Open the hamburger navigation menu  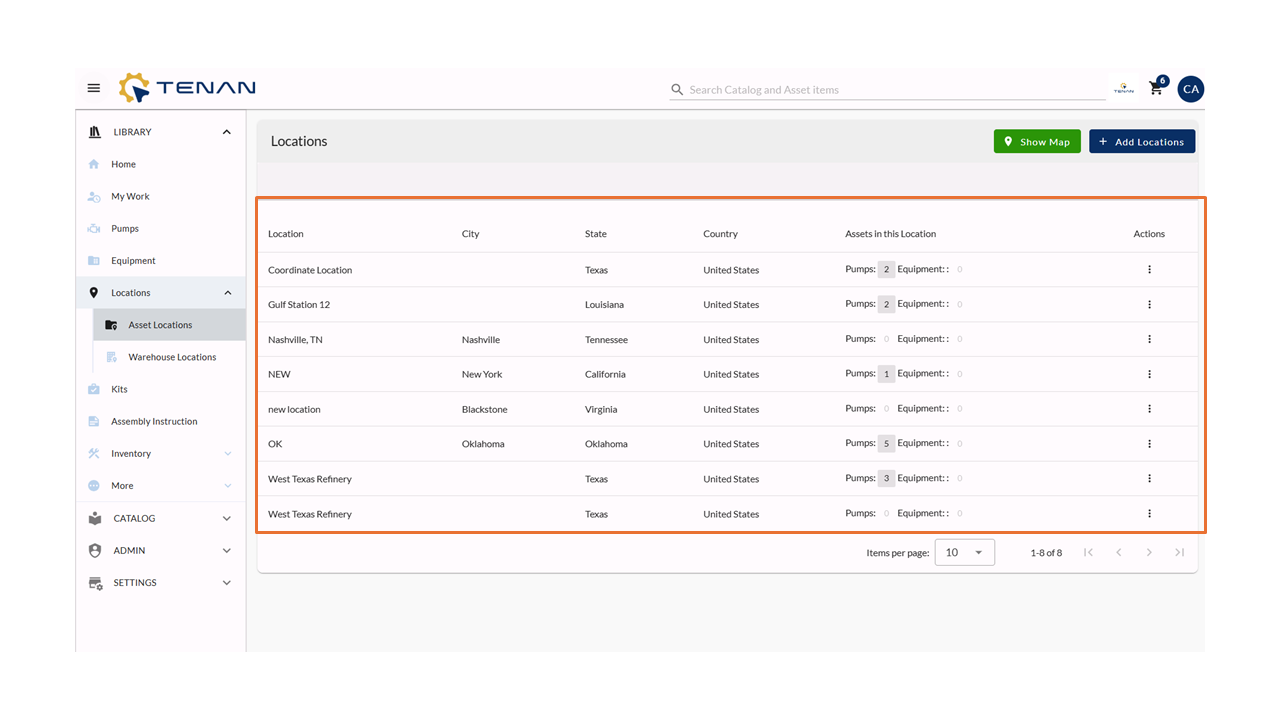94,88
